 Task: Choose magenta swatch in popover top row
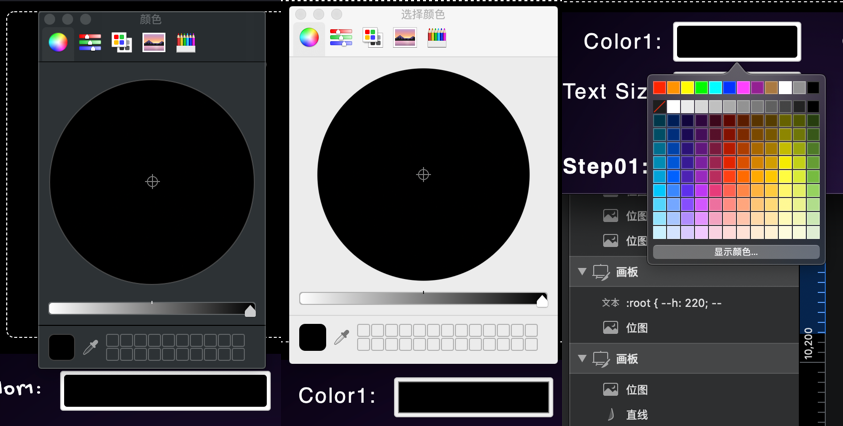[x=744, y=88]
